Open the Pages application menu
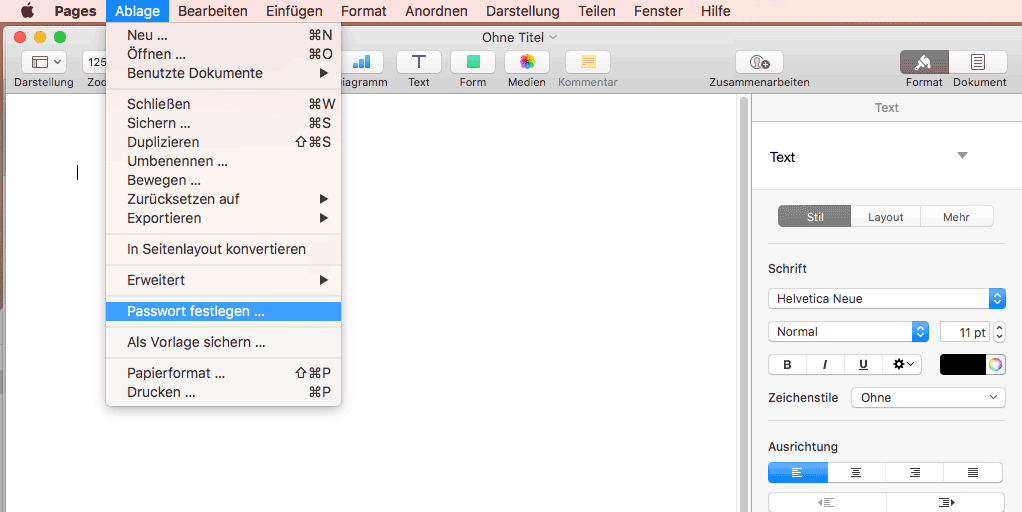Image resolution: width=1022 pixels, height=512 pixels. pyautogui.click(x=76, y=11)
